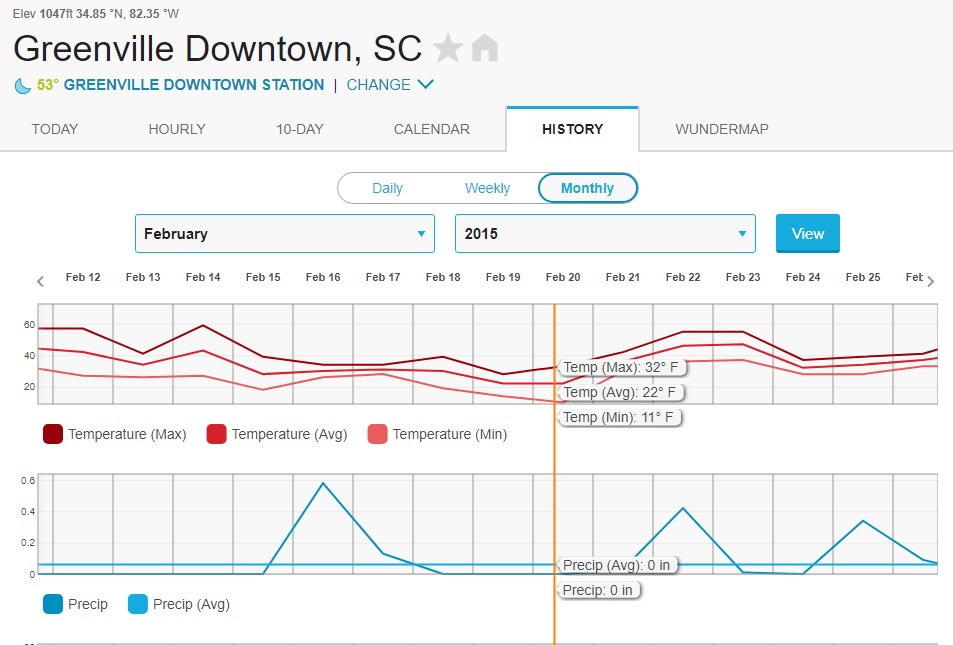
Task: Click the Precip (Avg) legend icon
Action: (x=139, y=604)
